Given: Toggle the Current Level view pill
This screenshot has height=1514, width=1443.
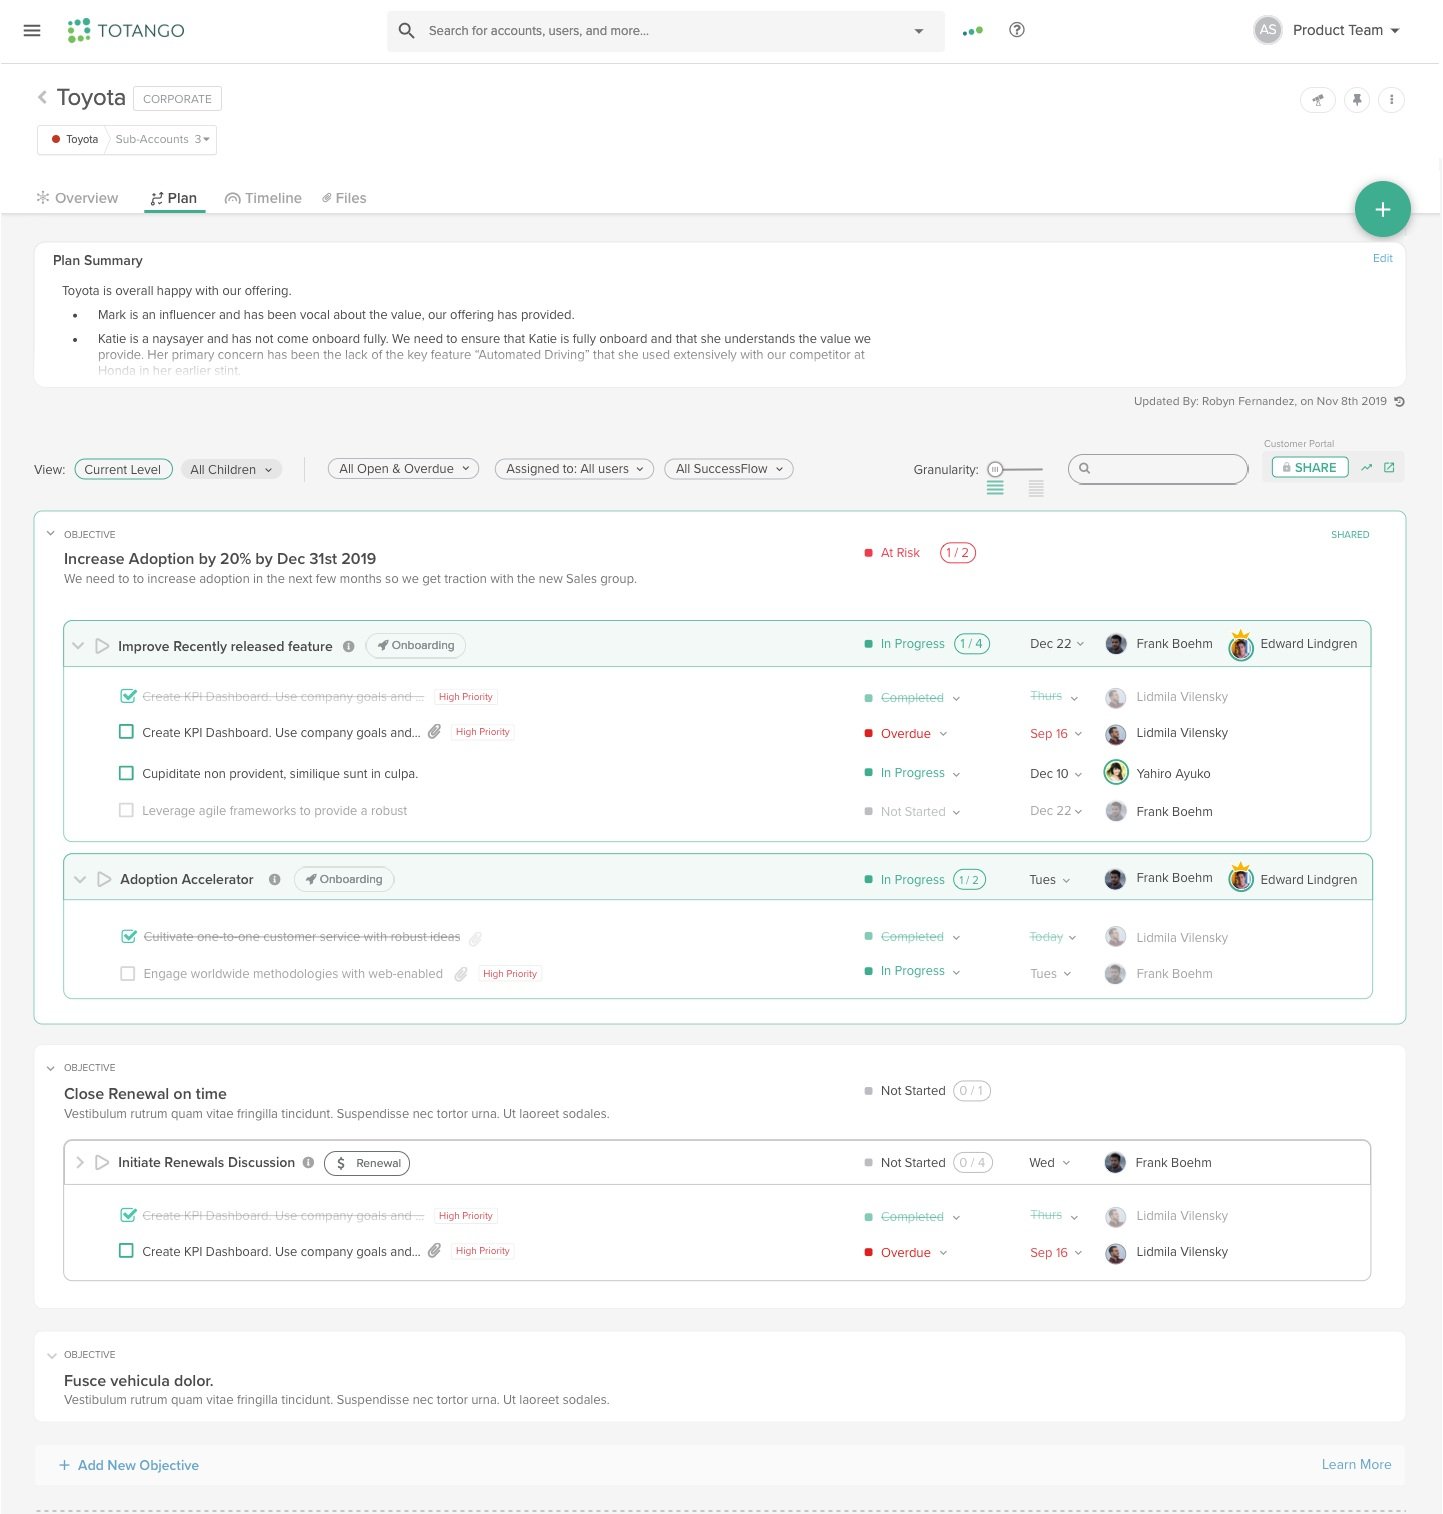Looking at the screenshot, I should [123, 469].
